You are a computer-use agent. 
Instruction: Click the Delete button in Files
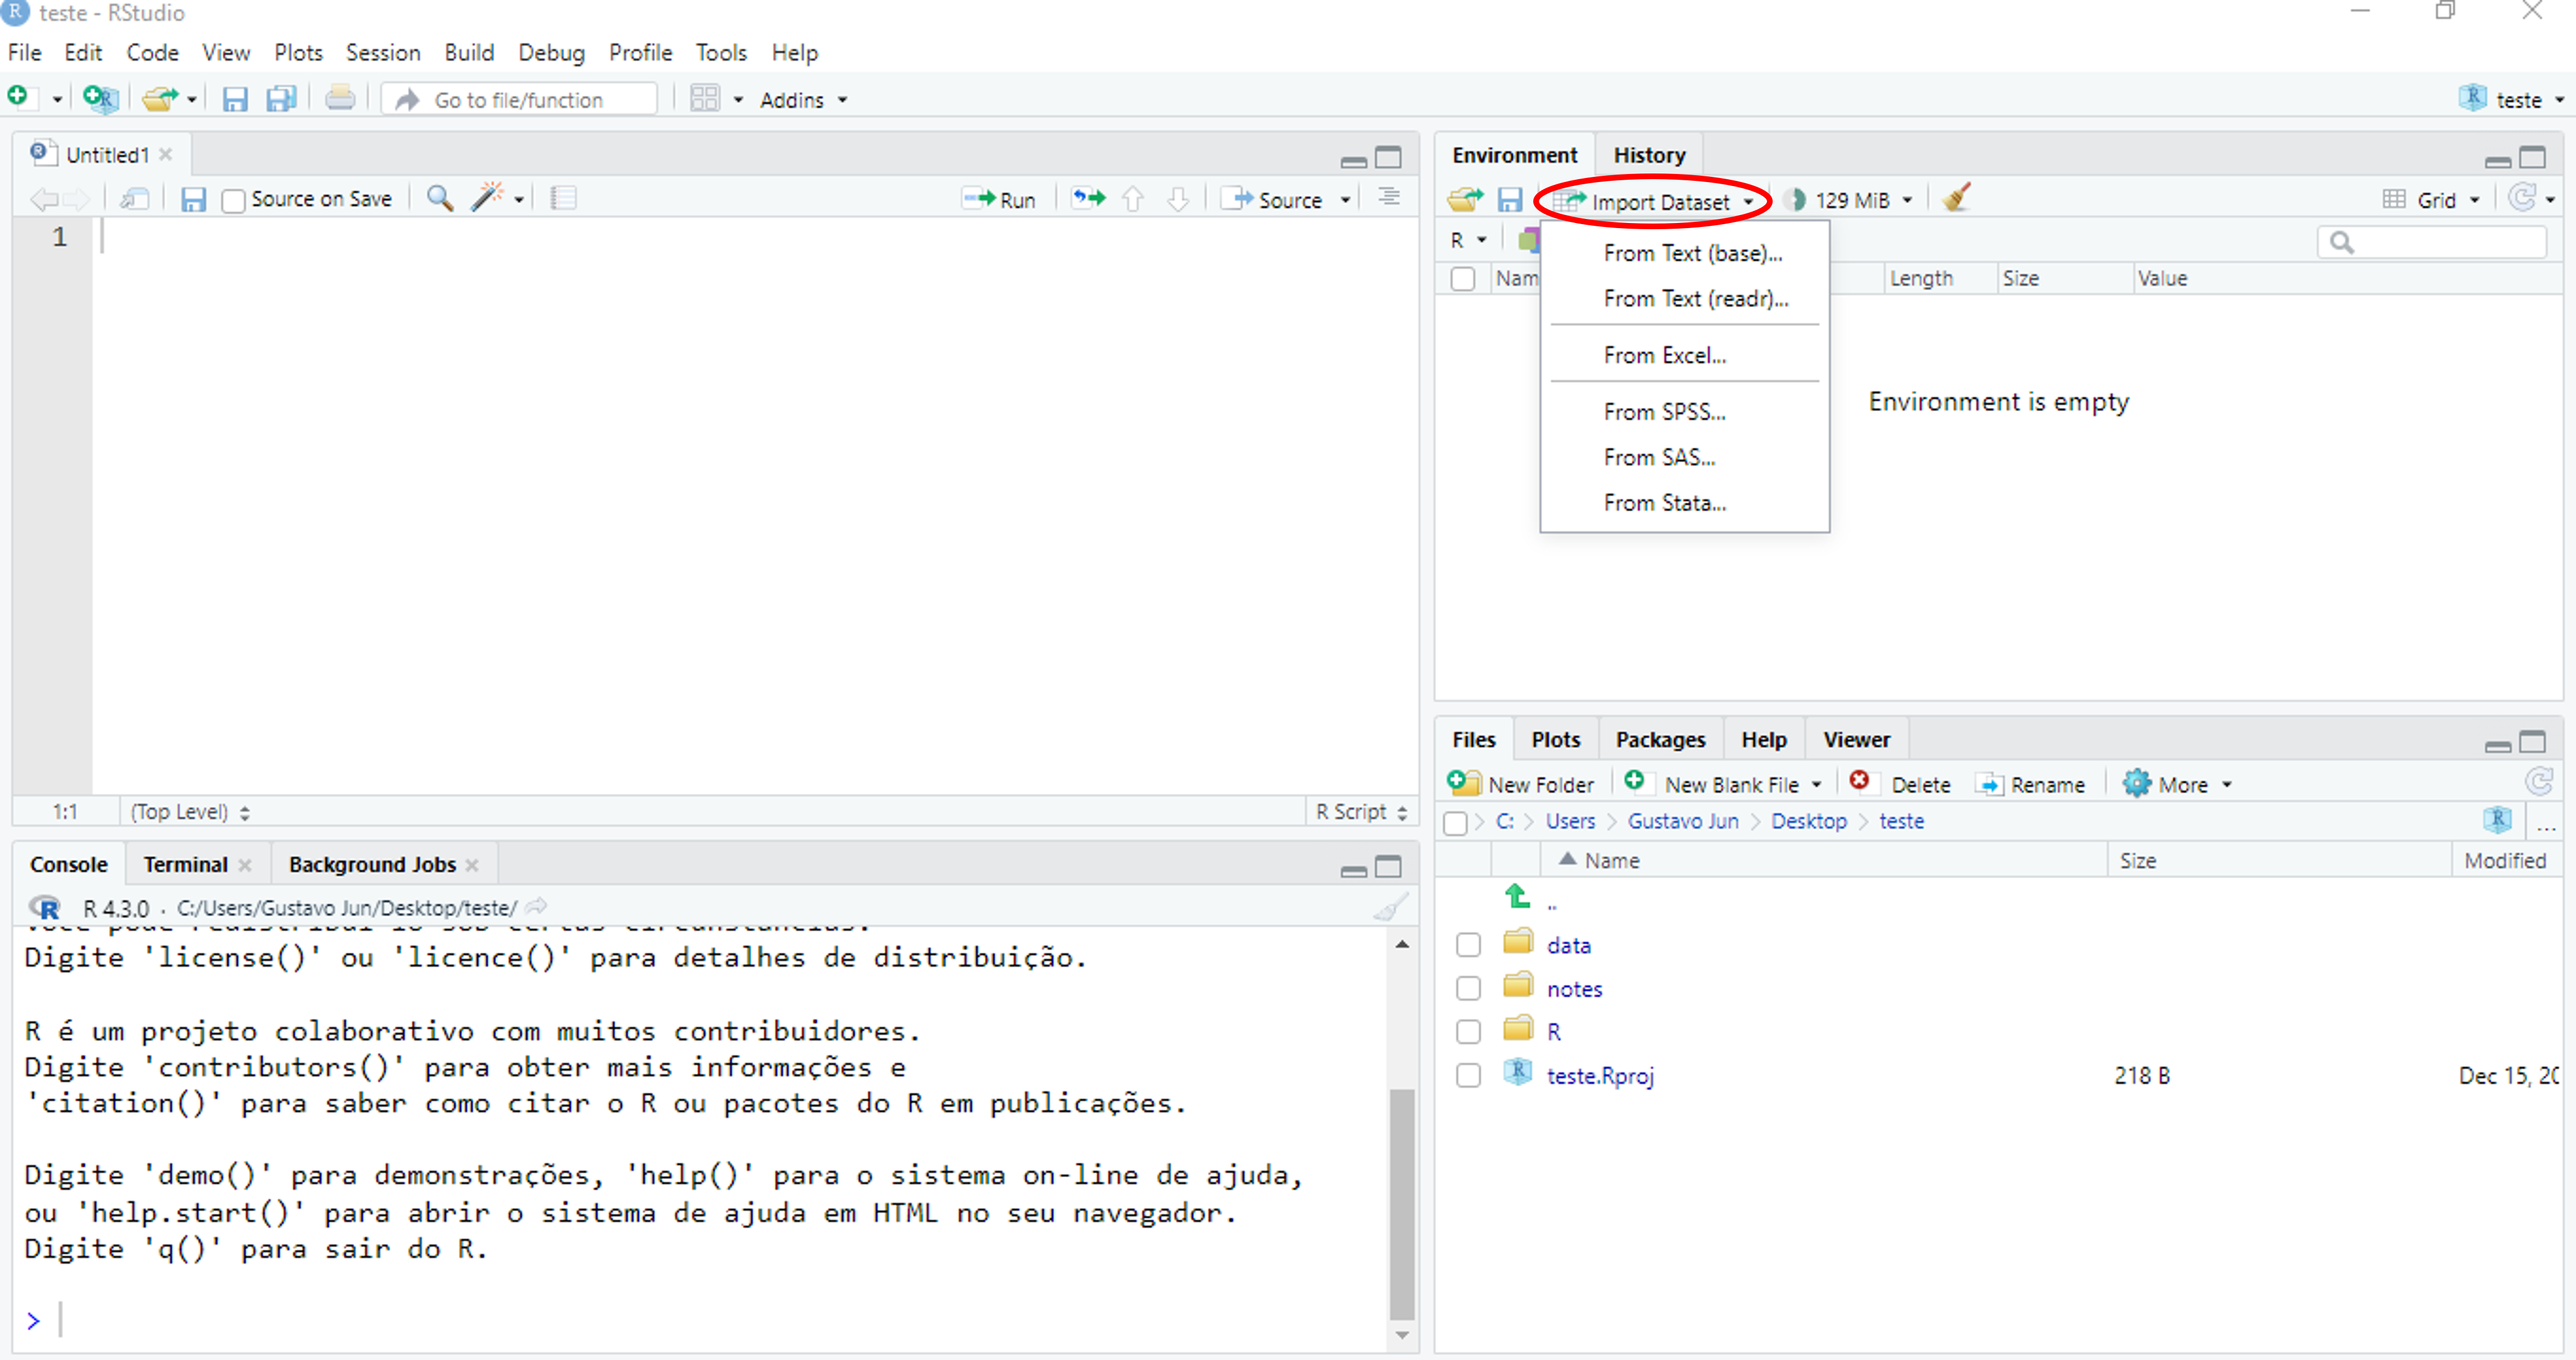coord(1900,784)
